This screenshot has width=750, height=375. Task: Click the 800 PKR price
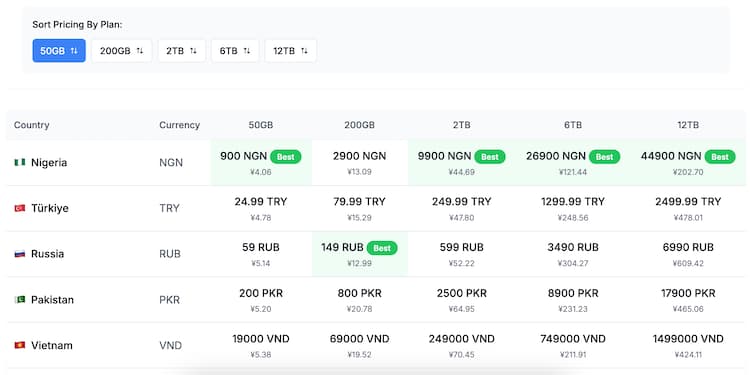[359, 293]
